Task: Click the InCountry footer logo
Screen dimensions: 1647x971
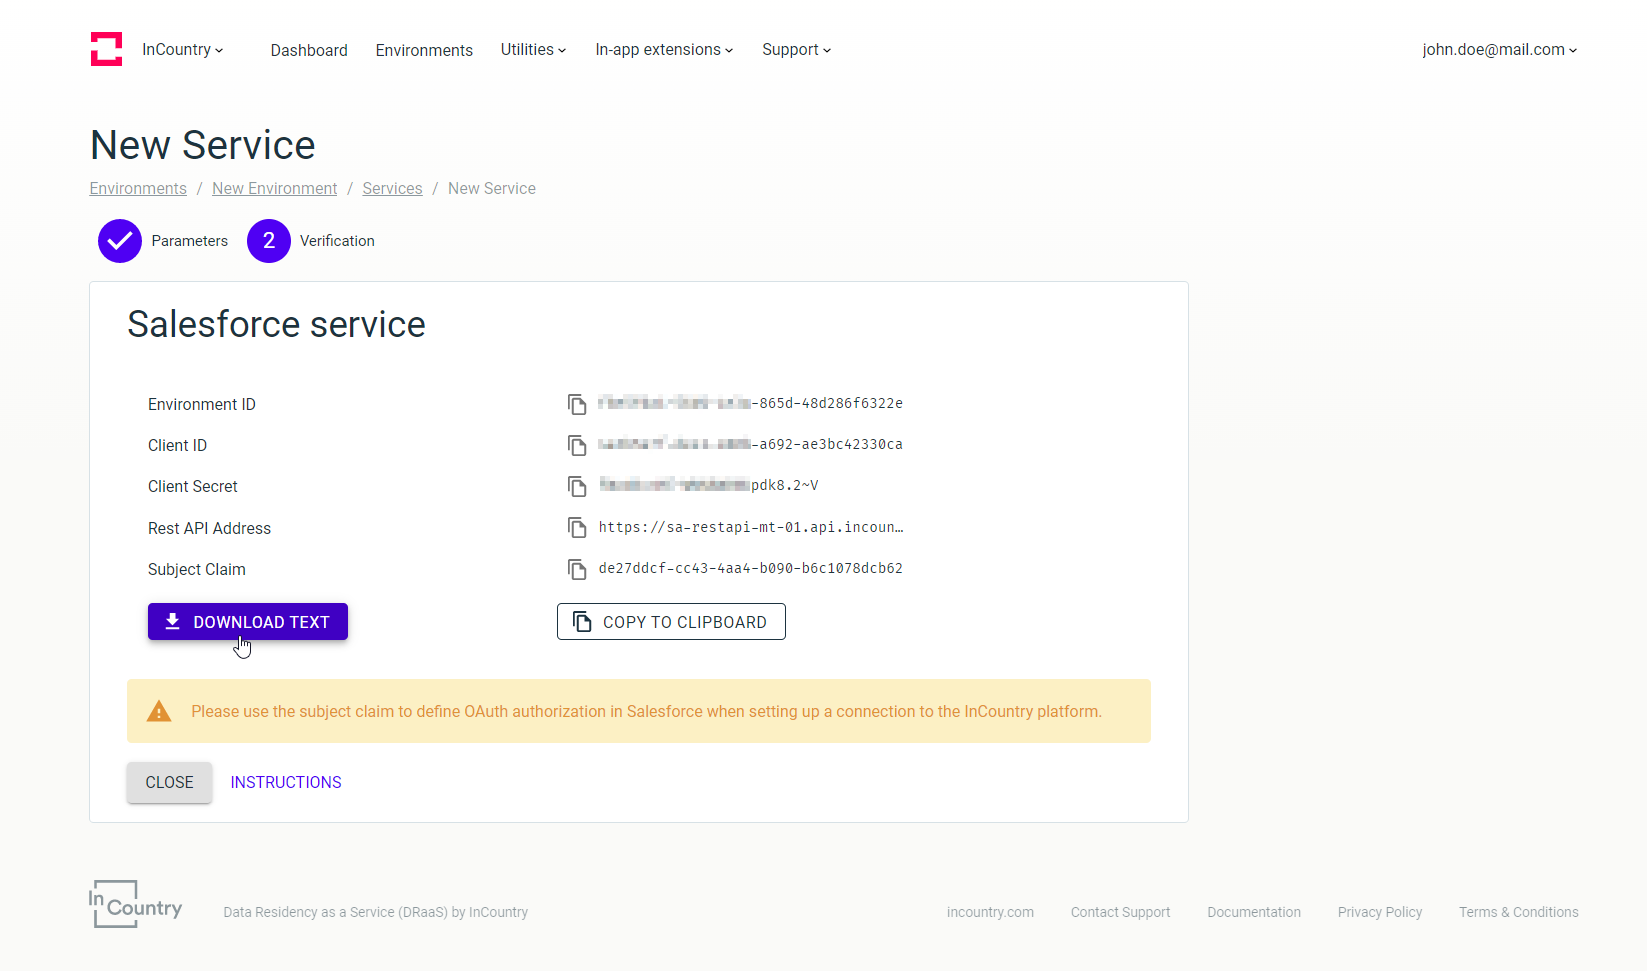Action: (x=136, y=904)
